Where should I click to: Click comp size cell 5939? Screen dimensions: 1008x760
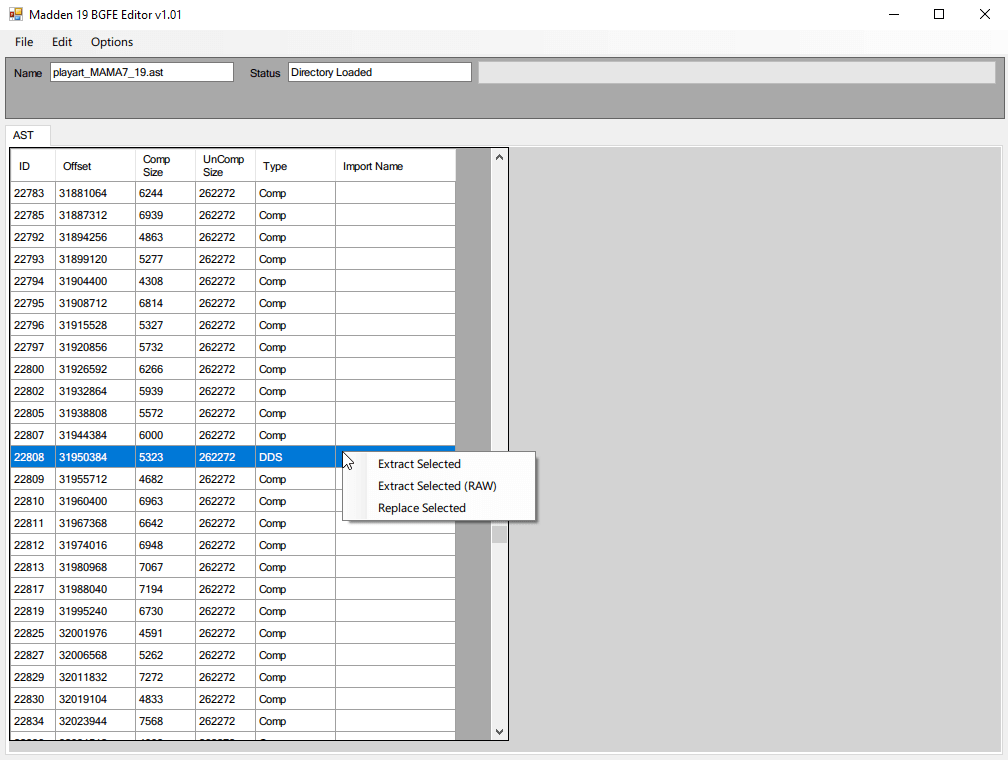tap(165, 391)
